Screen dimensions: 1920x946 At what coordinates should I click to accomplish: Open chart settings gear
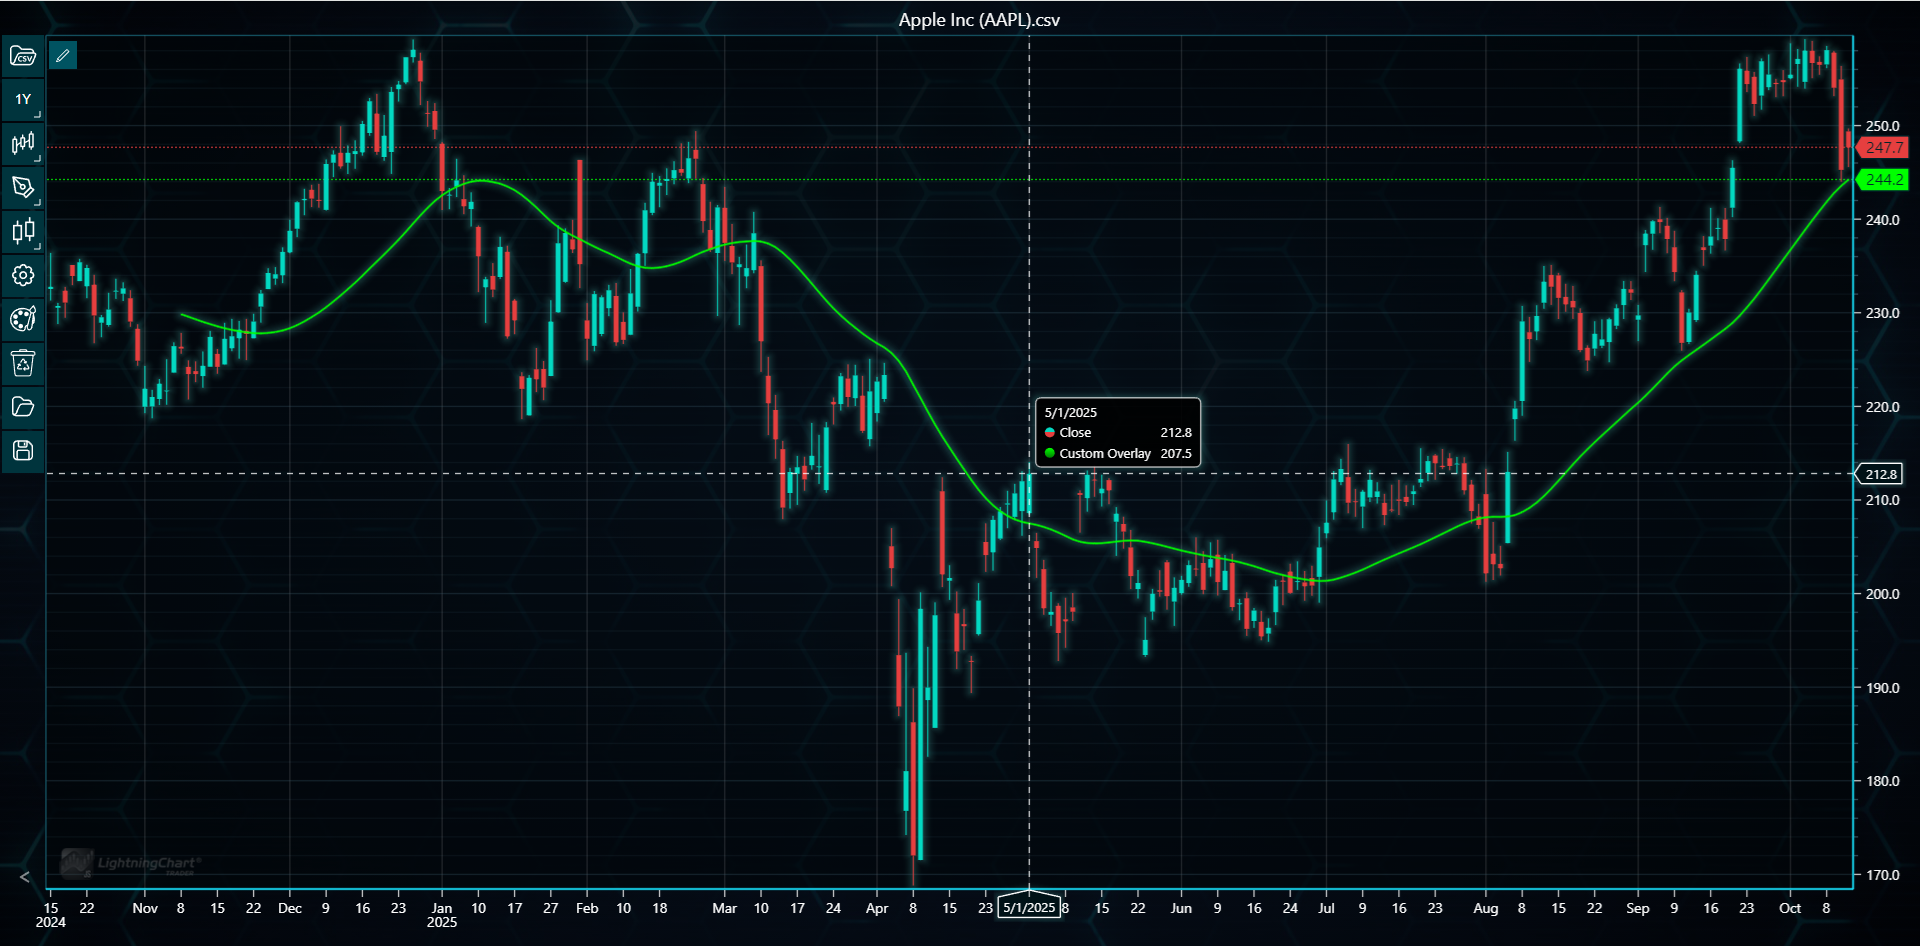click(x=23, y=275)
